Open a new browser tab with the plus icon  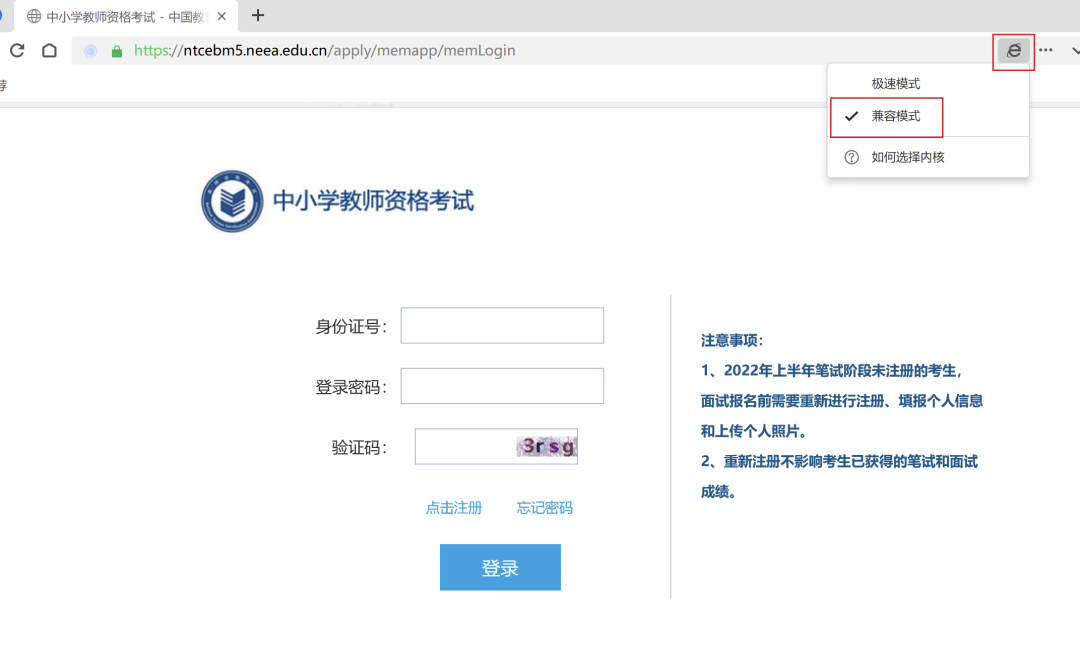[258, 15]
